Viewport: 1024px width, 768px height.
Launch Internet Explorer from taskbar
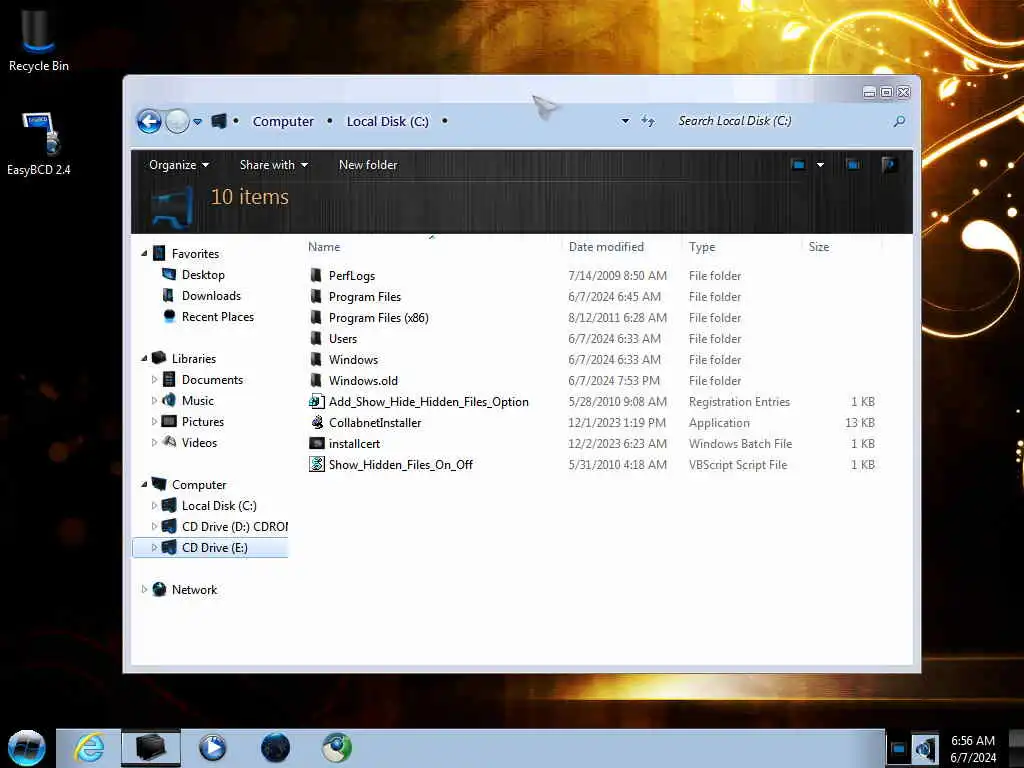(x=89, y=748)
